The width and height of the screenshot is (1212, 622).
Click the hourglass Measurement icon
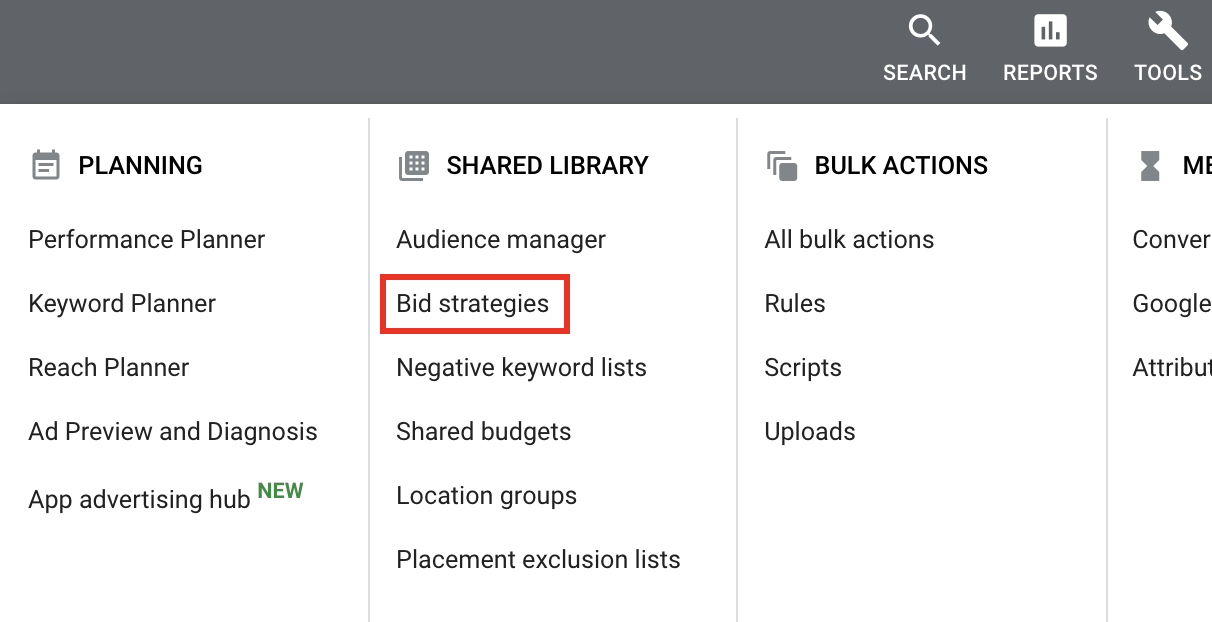tap(1150, 165)
